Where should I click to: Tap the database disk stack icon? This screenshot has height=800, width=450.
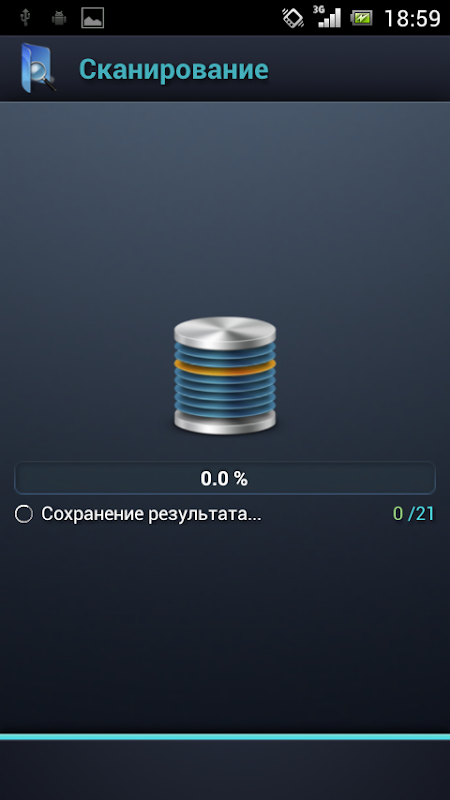click(225, 376)
